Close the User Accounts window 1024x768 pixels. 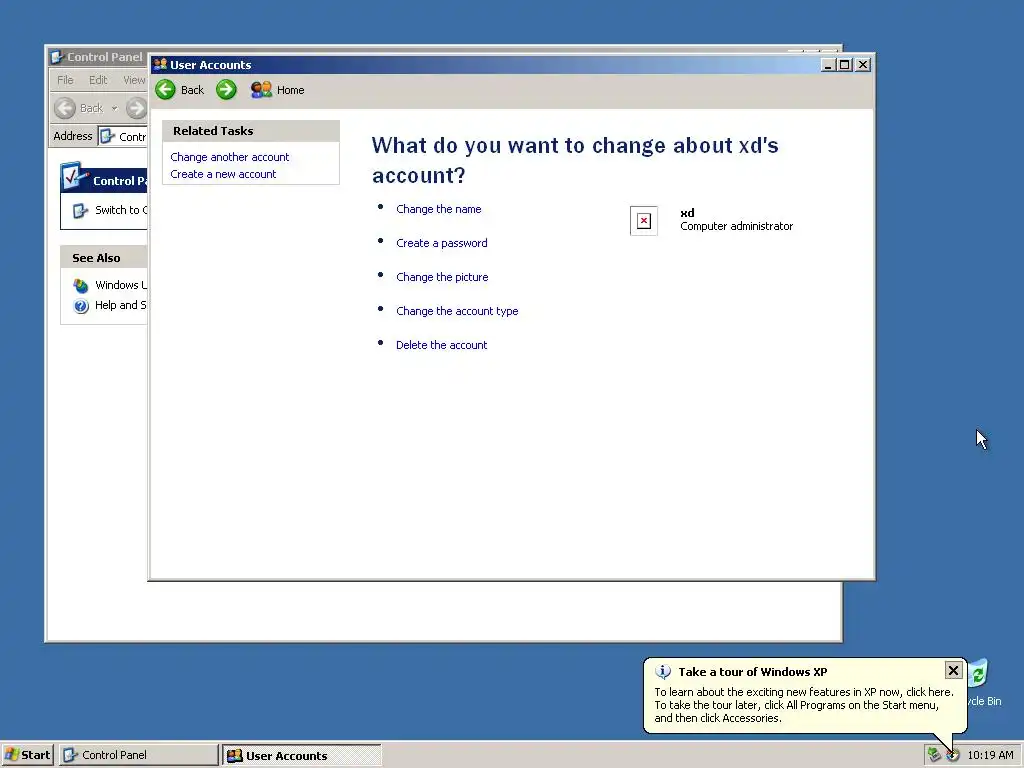(x=863, y=65)
